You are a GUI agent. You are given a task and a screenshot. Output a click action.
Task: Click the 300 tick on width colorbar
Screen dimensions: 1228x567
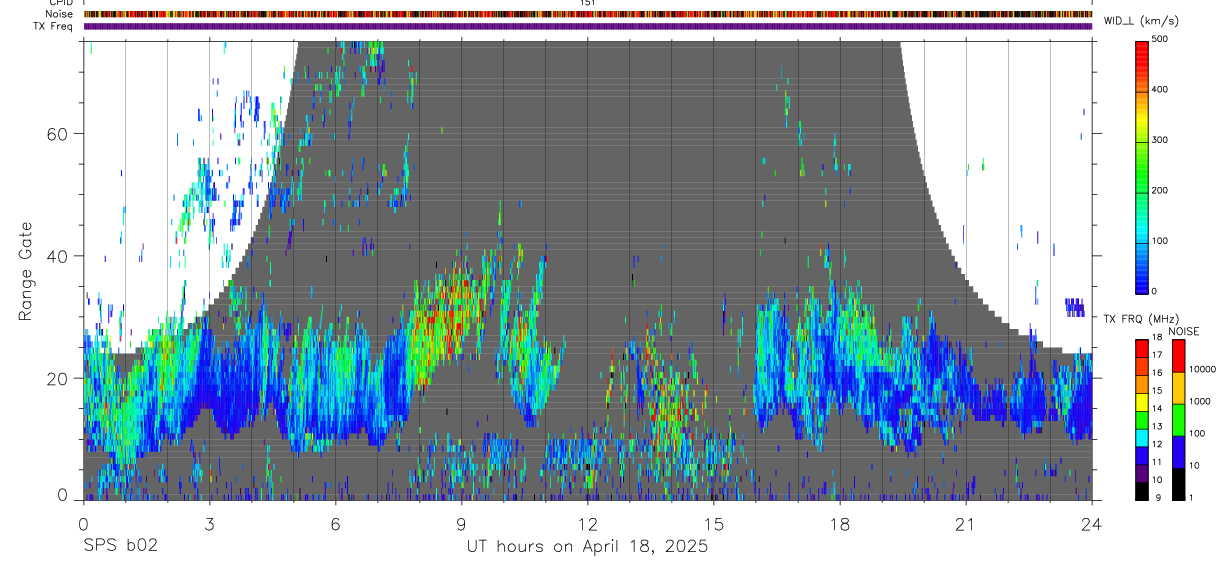click(1160, 140)
